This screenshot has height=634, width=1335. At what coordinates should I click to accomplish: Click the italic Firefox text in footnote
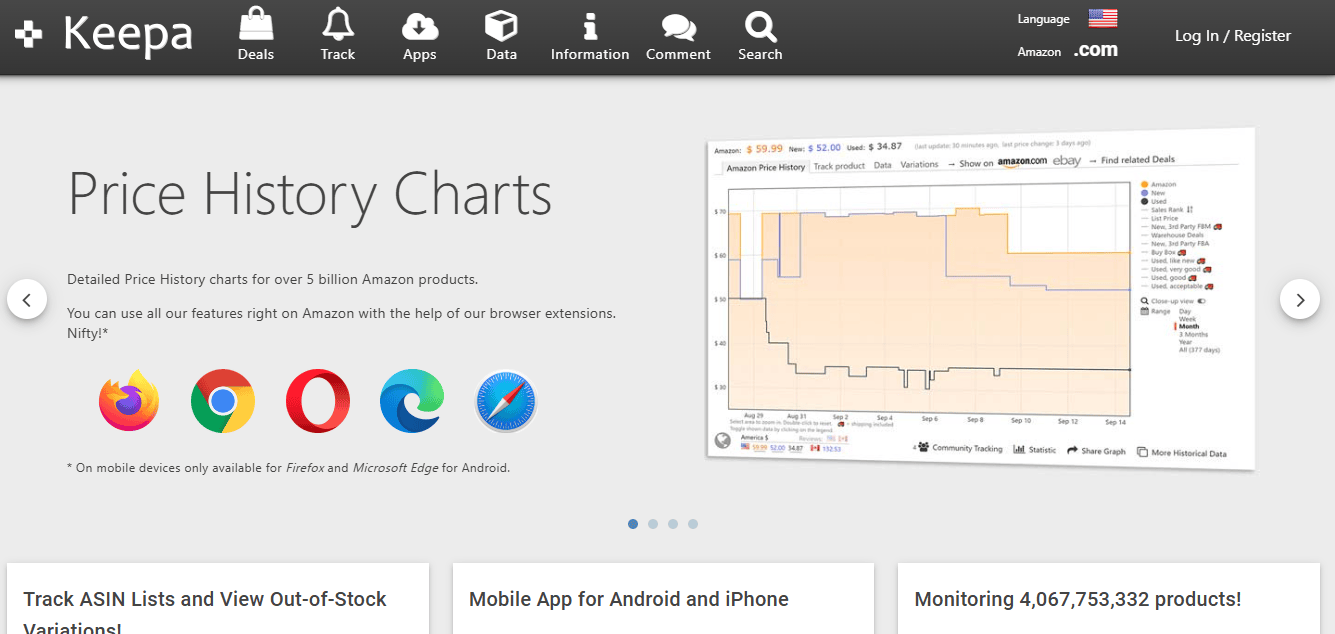[x=305, y=467]
